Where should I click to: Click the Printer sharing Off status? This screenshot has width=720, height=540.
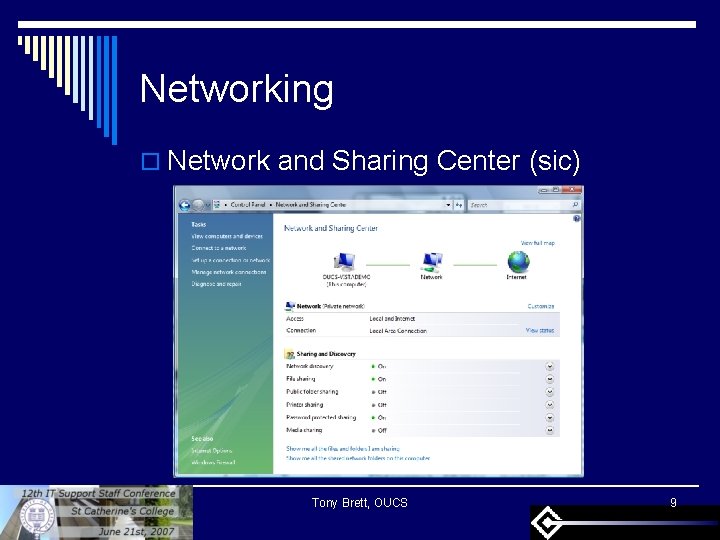(x=379, y=405)
